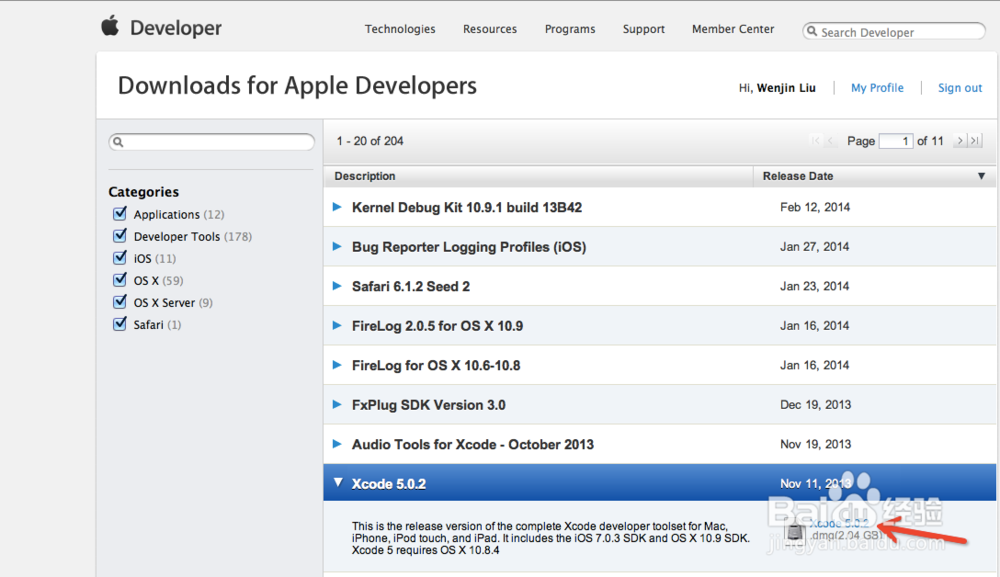Click 'FxPlug SDK Version 3.0' title
The height and width of the screenshot is (577, 1000).
click(429, 405)
